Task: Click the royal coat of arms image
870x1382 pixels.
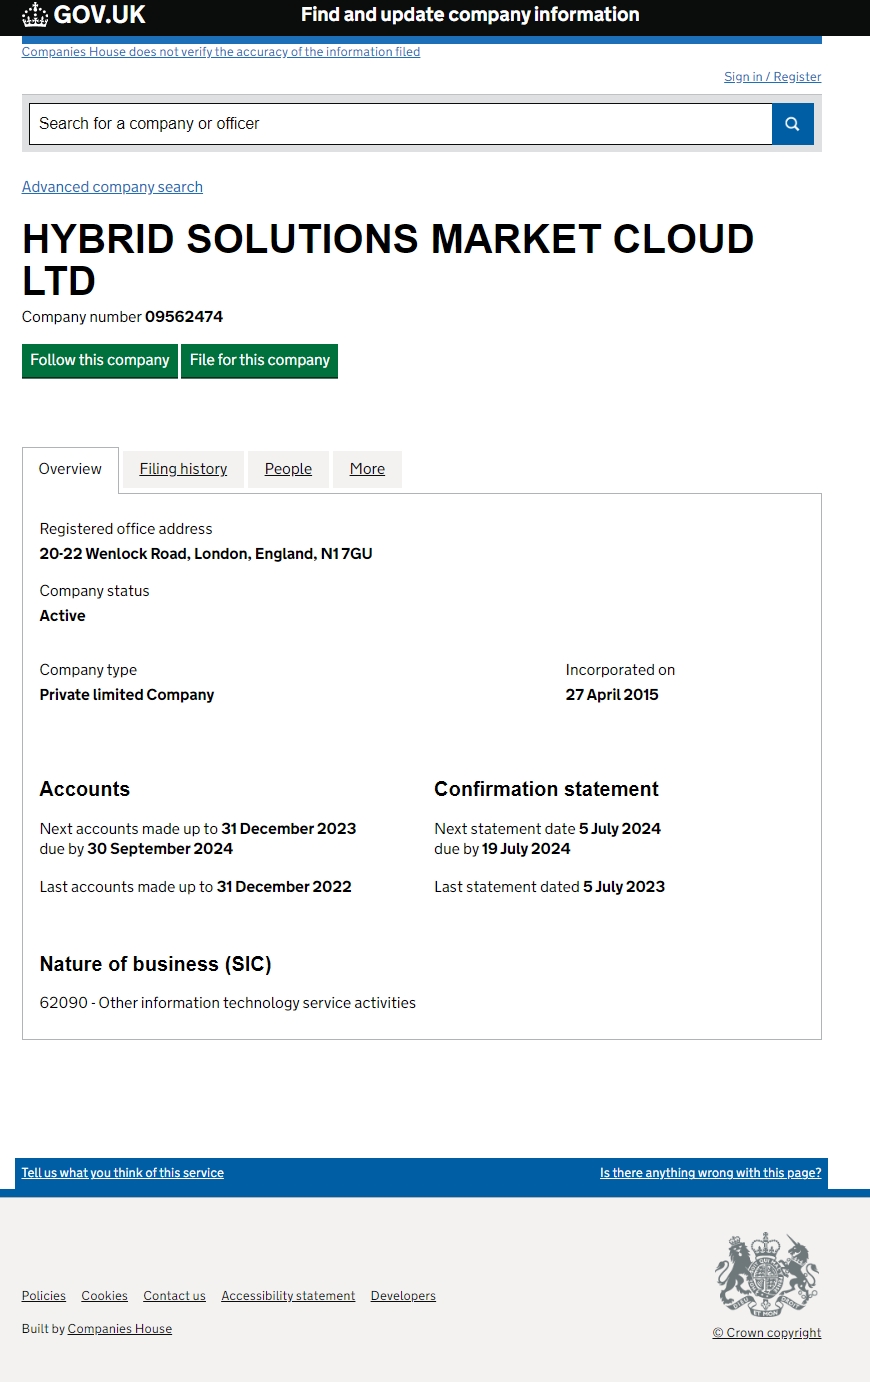Action: (766, 1274)
